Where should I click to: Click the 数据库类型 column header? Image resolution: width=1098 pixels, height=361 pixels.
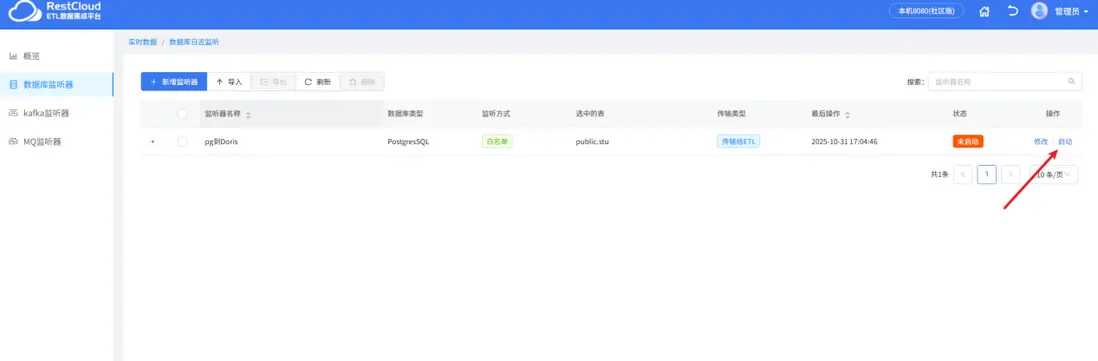tap(405, 113)
